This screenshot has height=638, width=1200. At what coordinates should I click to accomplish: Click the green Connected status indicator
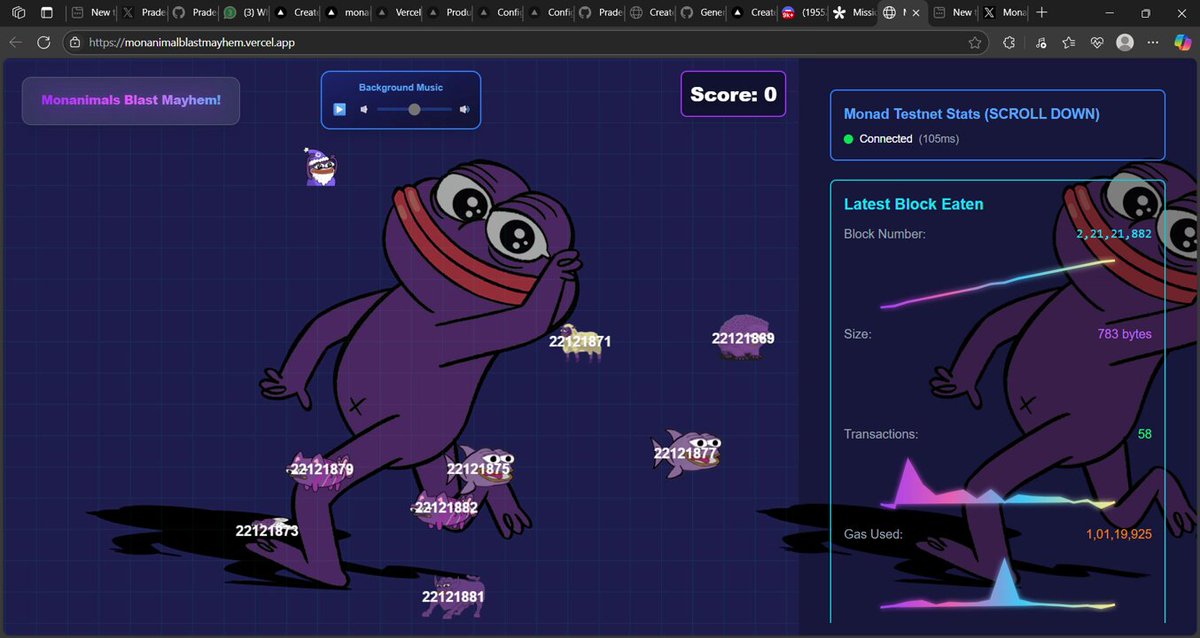(849, 139)
